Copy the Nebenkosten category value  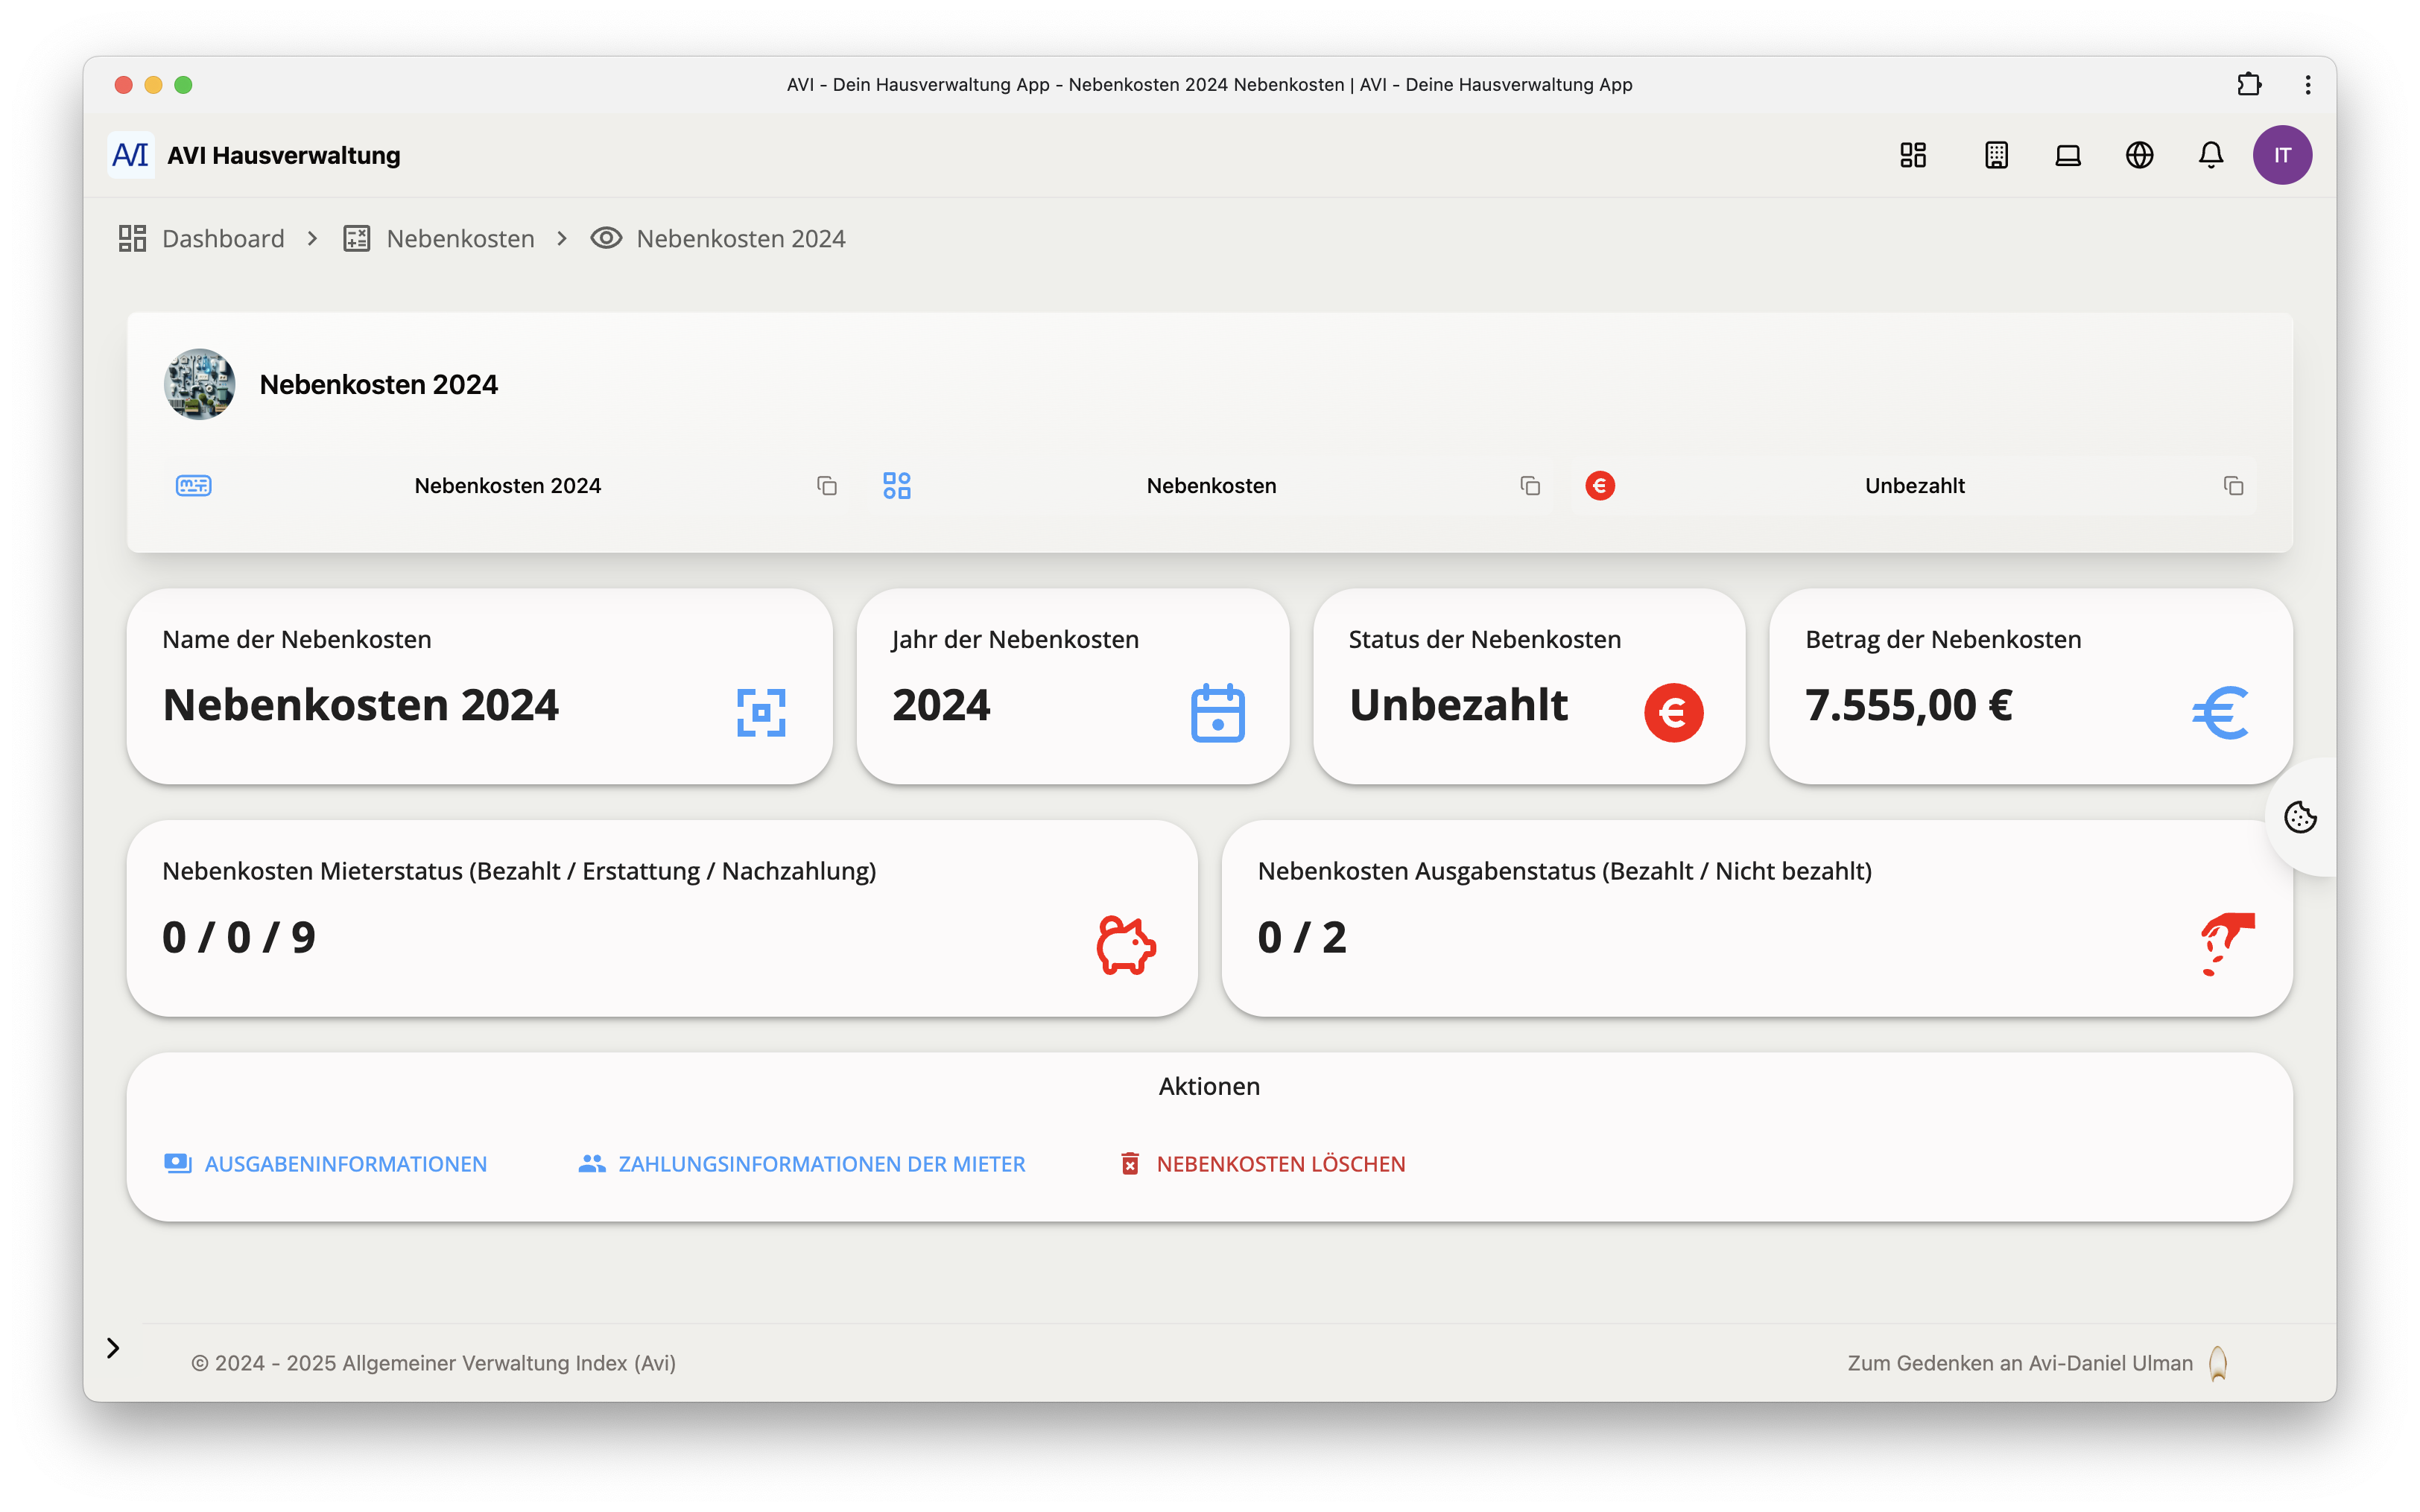coord(1530,486)
